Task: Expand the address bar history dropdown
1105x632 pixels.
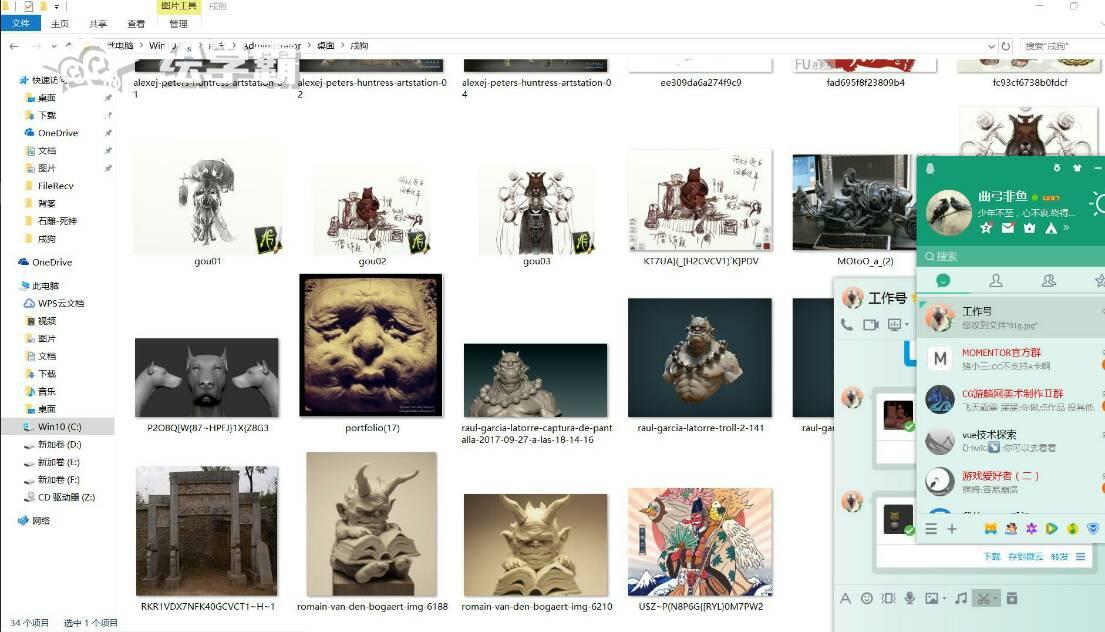Action: [x=992, y=46]
